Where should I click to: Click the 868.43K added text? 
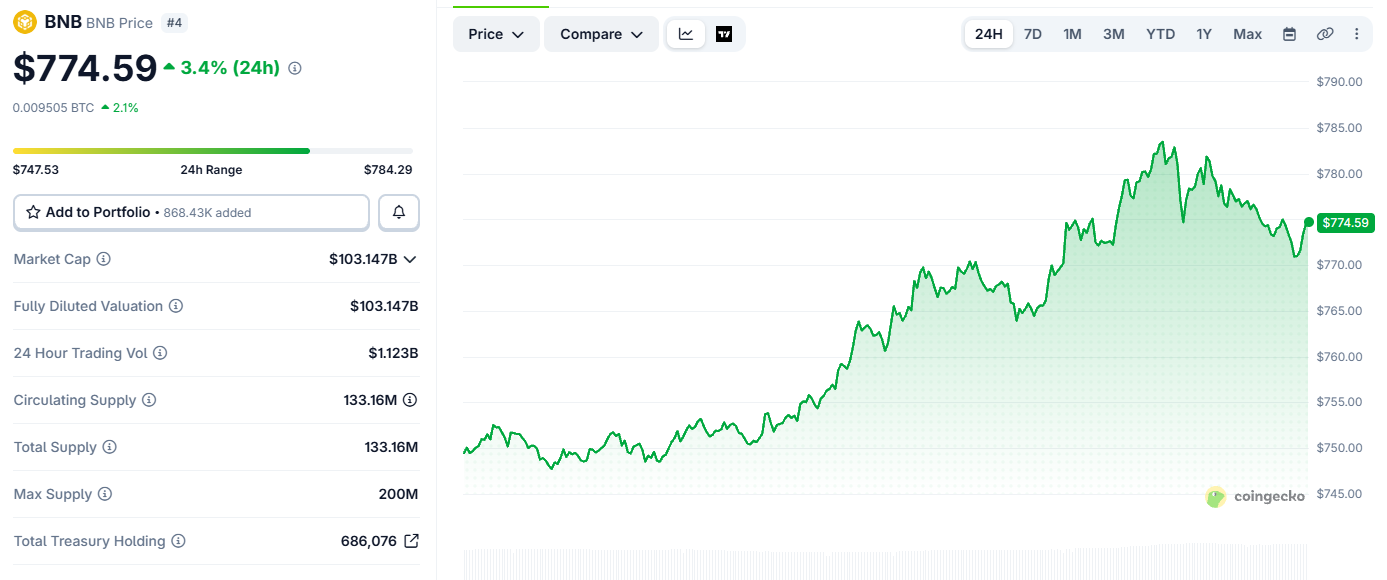[x=207, y=213]
